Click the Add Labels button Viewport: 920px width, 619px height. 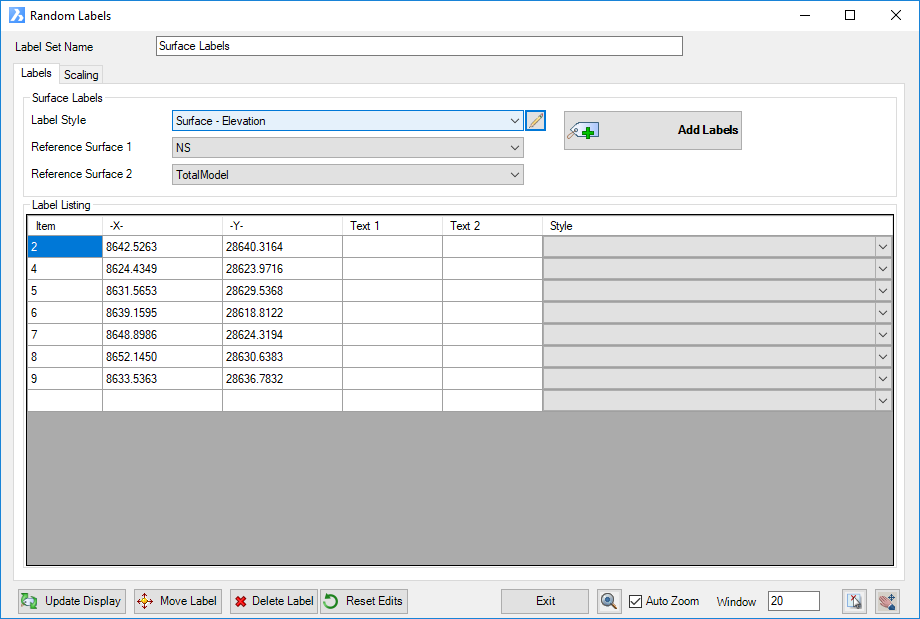point(653,130)
